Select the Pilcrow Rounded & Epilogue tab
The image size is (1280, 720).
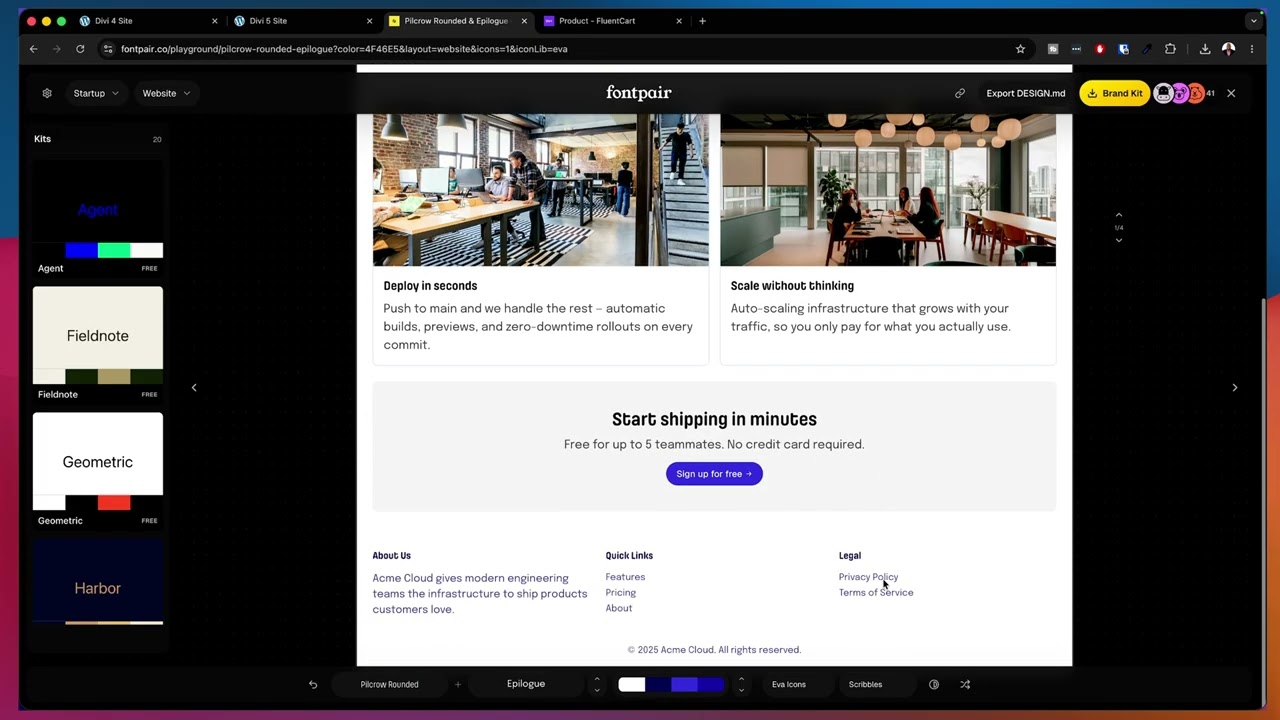[459, 21]
